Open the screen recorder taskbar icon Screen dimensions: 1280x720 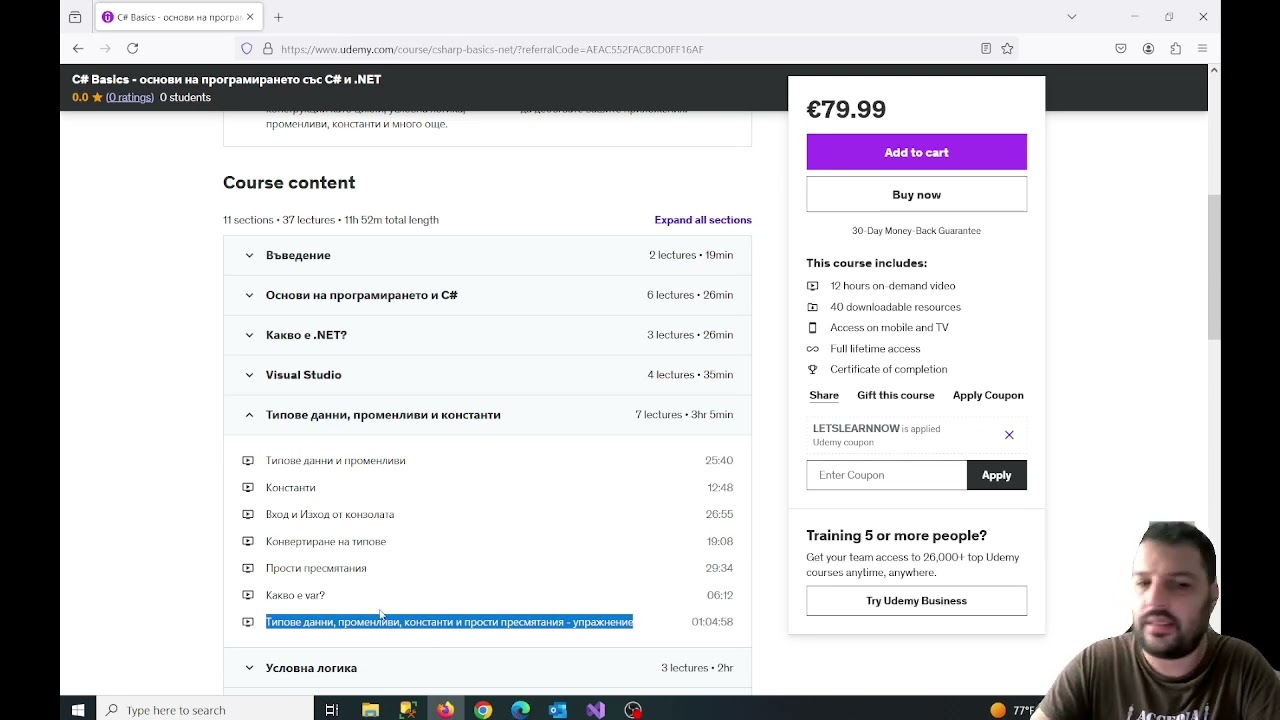633,710
